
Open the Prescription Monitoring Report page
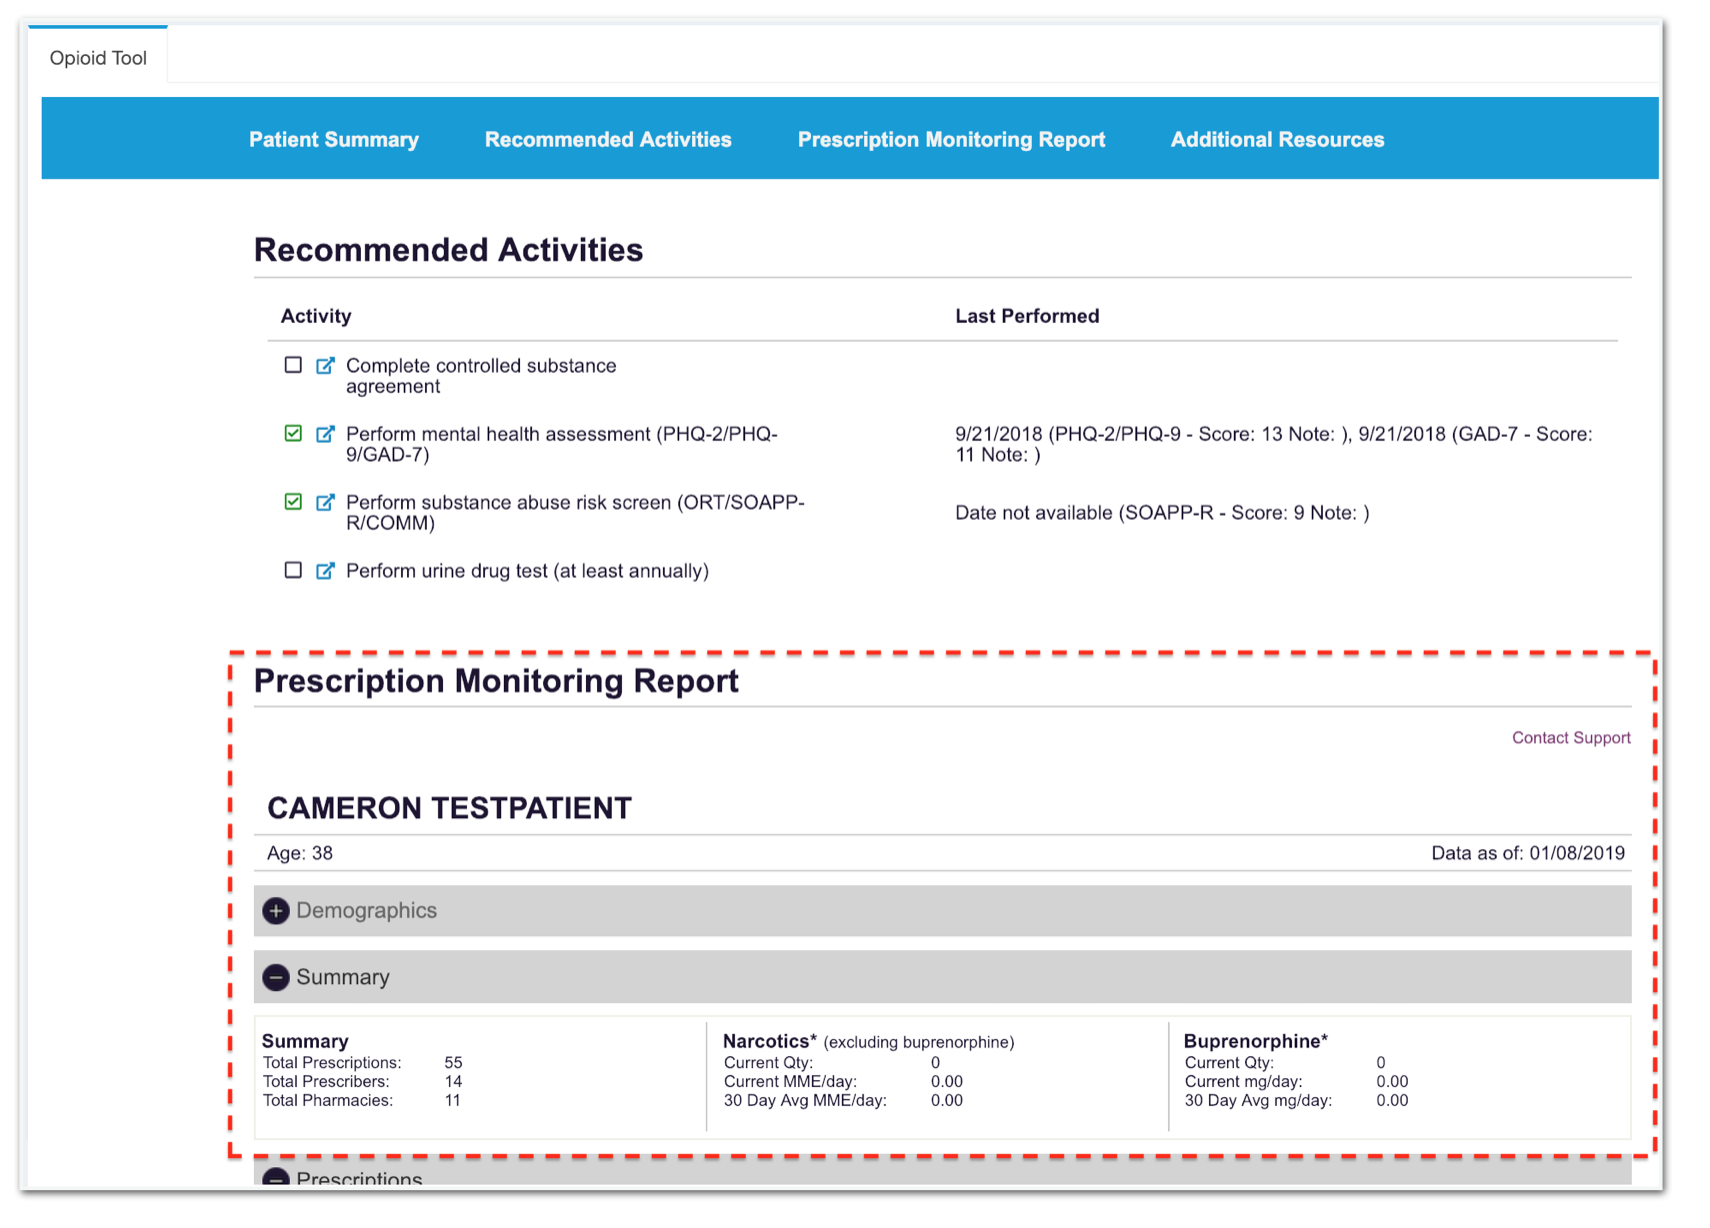click(951, 139)
